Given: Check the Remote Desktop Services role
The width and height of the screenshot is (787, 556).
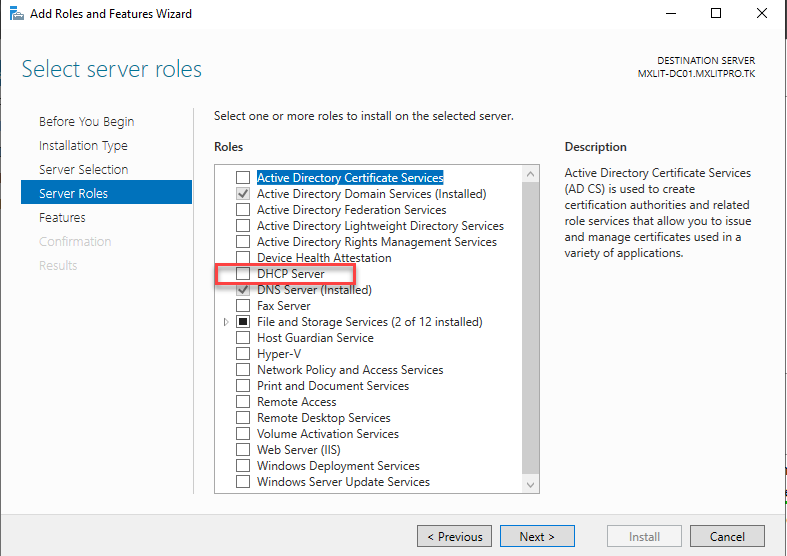Looking at the screenshot, I should coord(243,418).
